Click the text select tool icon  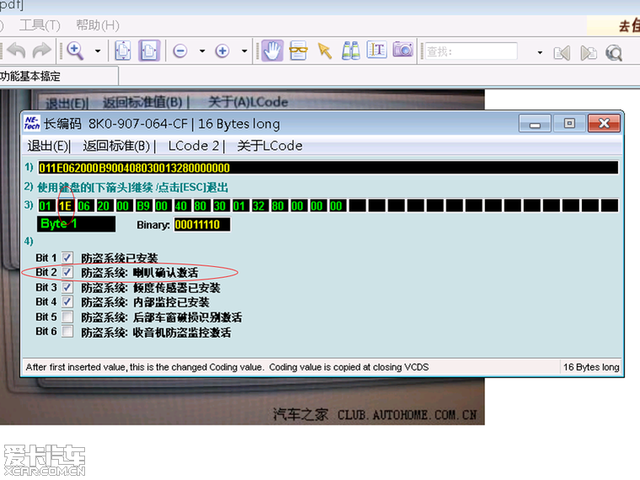click(376, 50)
